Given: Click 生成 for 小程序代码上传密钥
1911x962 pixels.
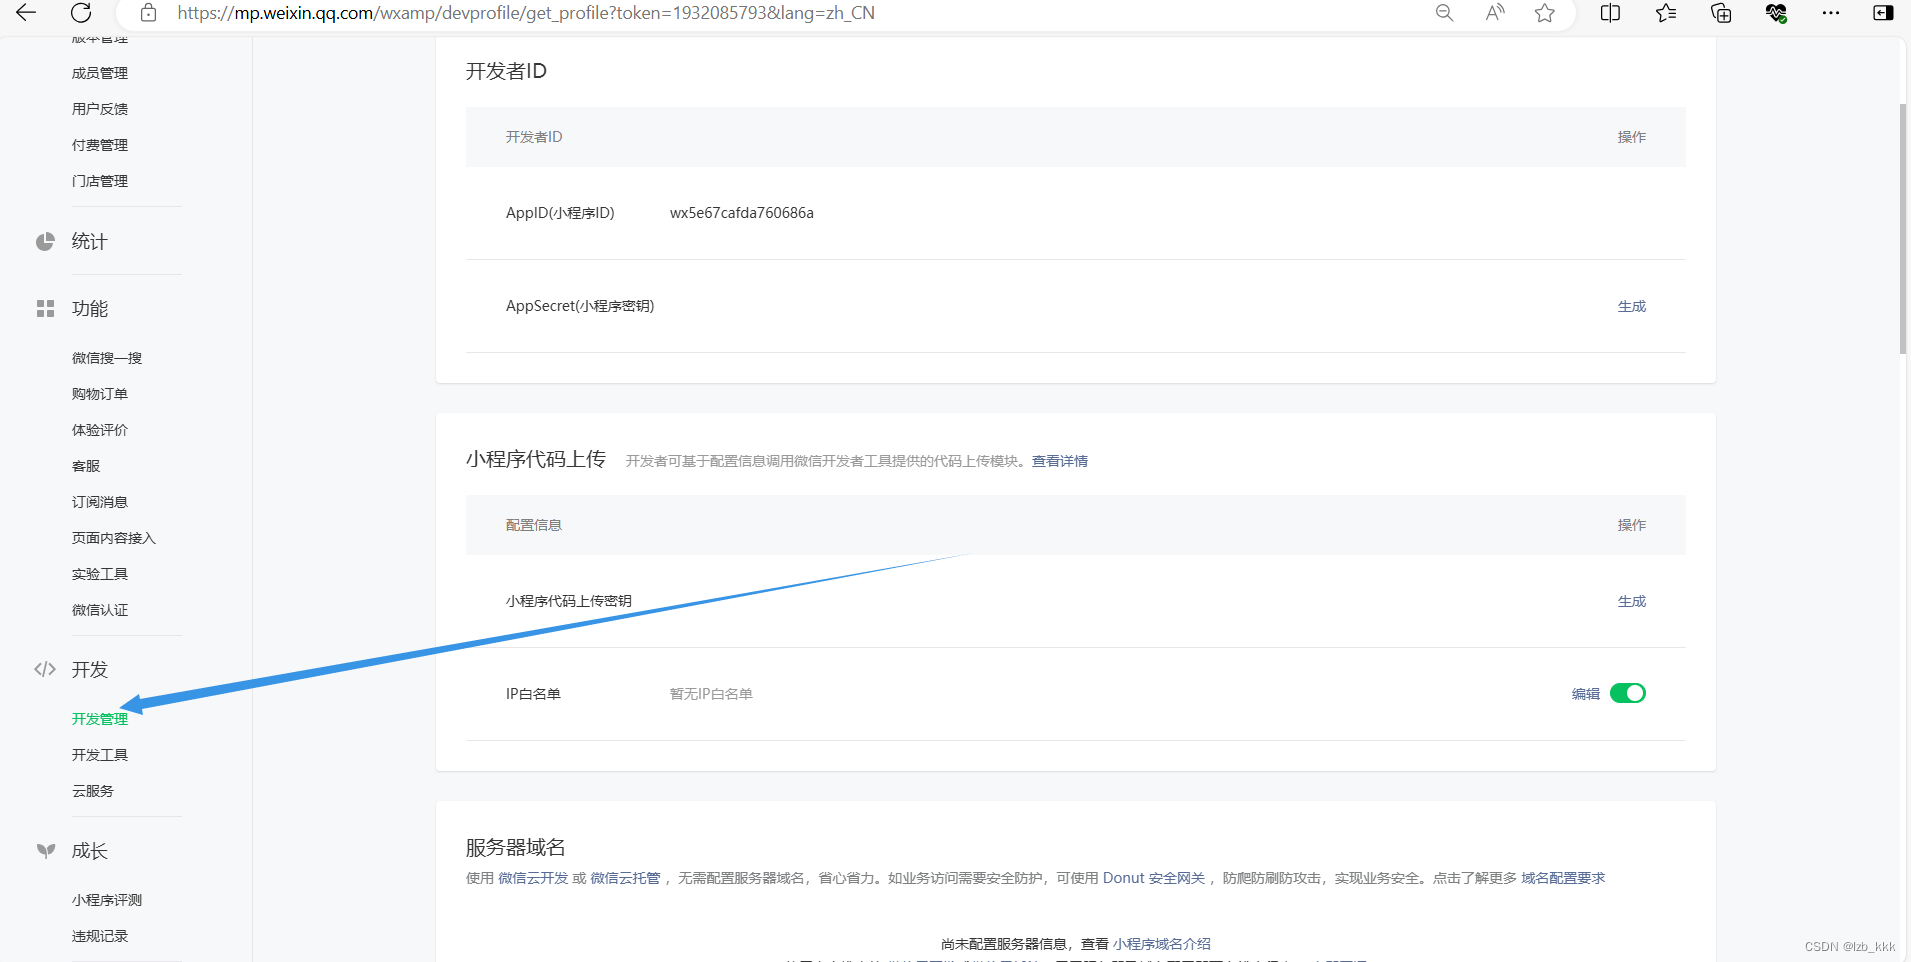Looking at the screenshot, I should point(1632,601).
